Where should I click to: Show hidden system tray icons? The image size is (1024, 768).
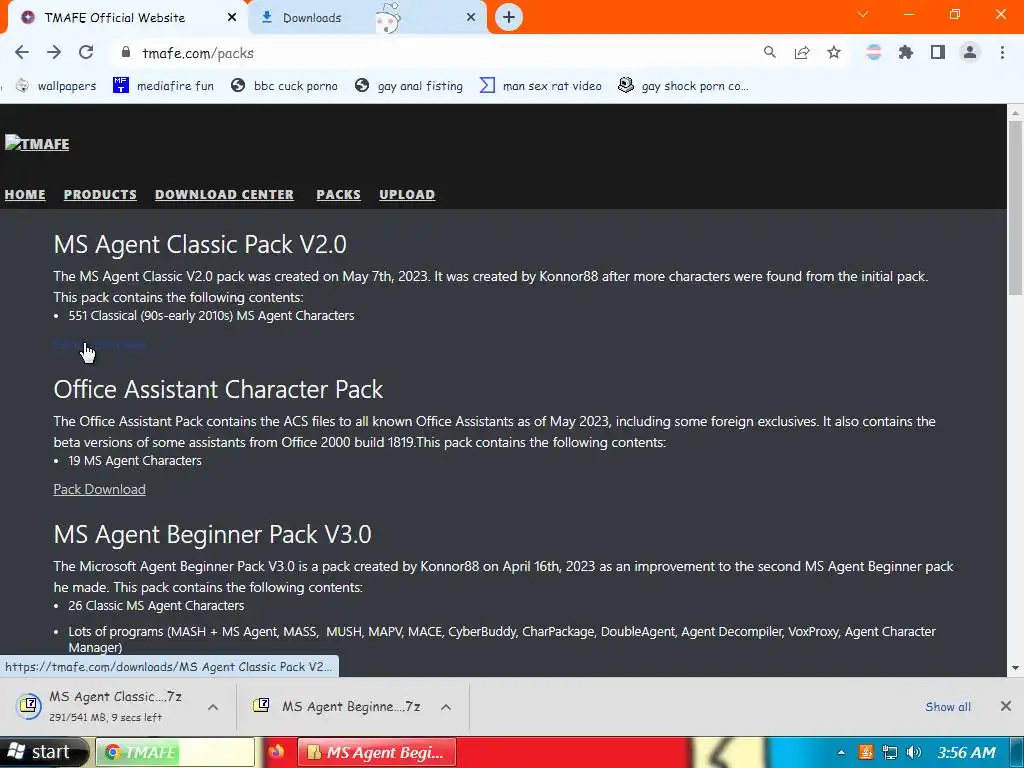tap(841, 752)
